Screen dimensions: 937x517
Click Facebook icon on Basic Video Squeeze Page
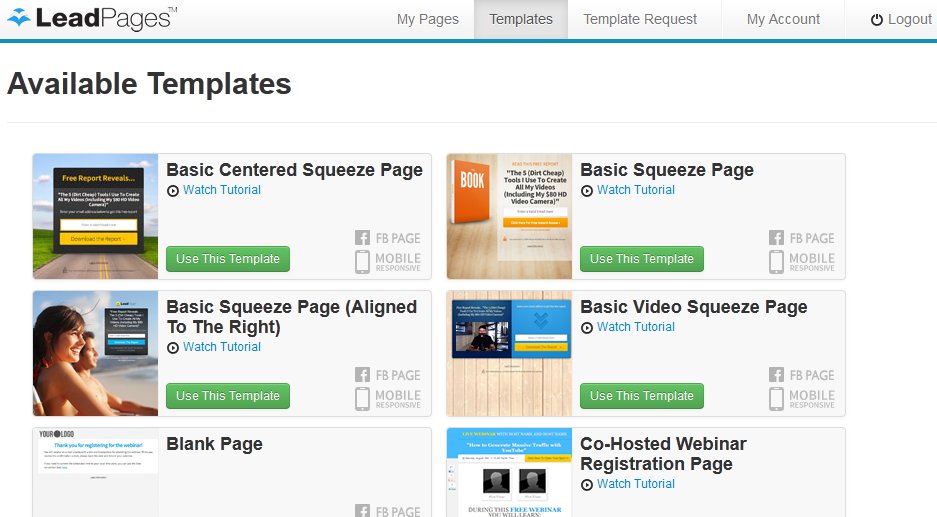pyautogui.click(x=776, y=375)
